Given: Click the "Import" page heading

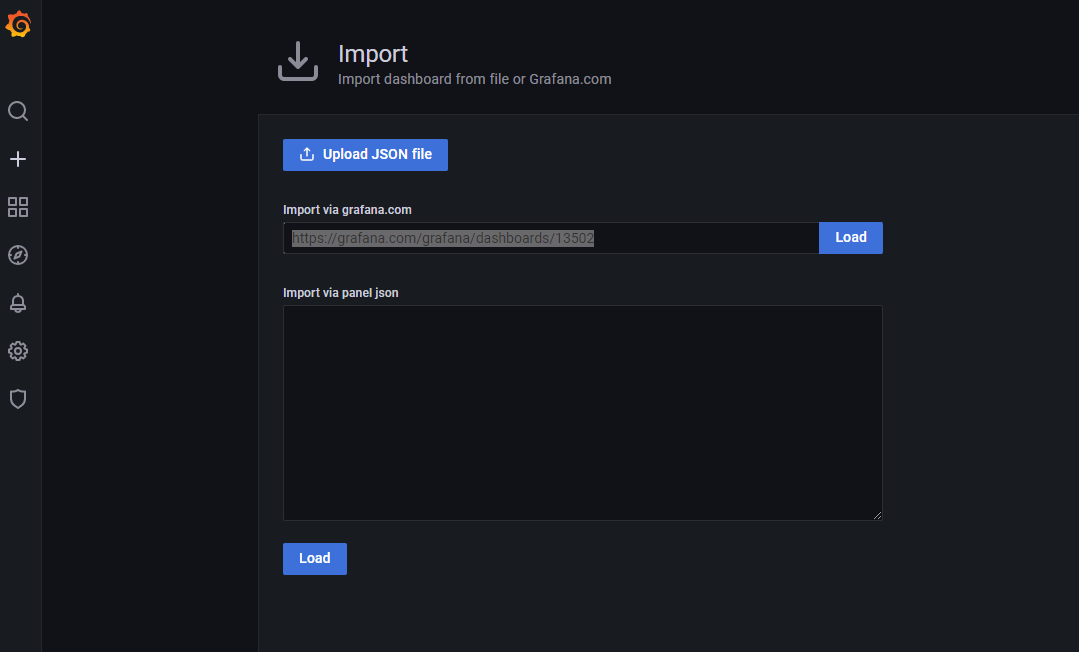Looking at the screenshot, I should (x=373, y=54).
